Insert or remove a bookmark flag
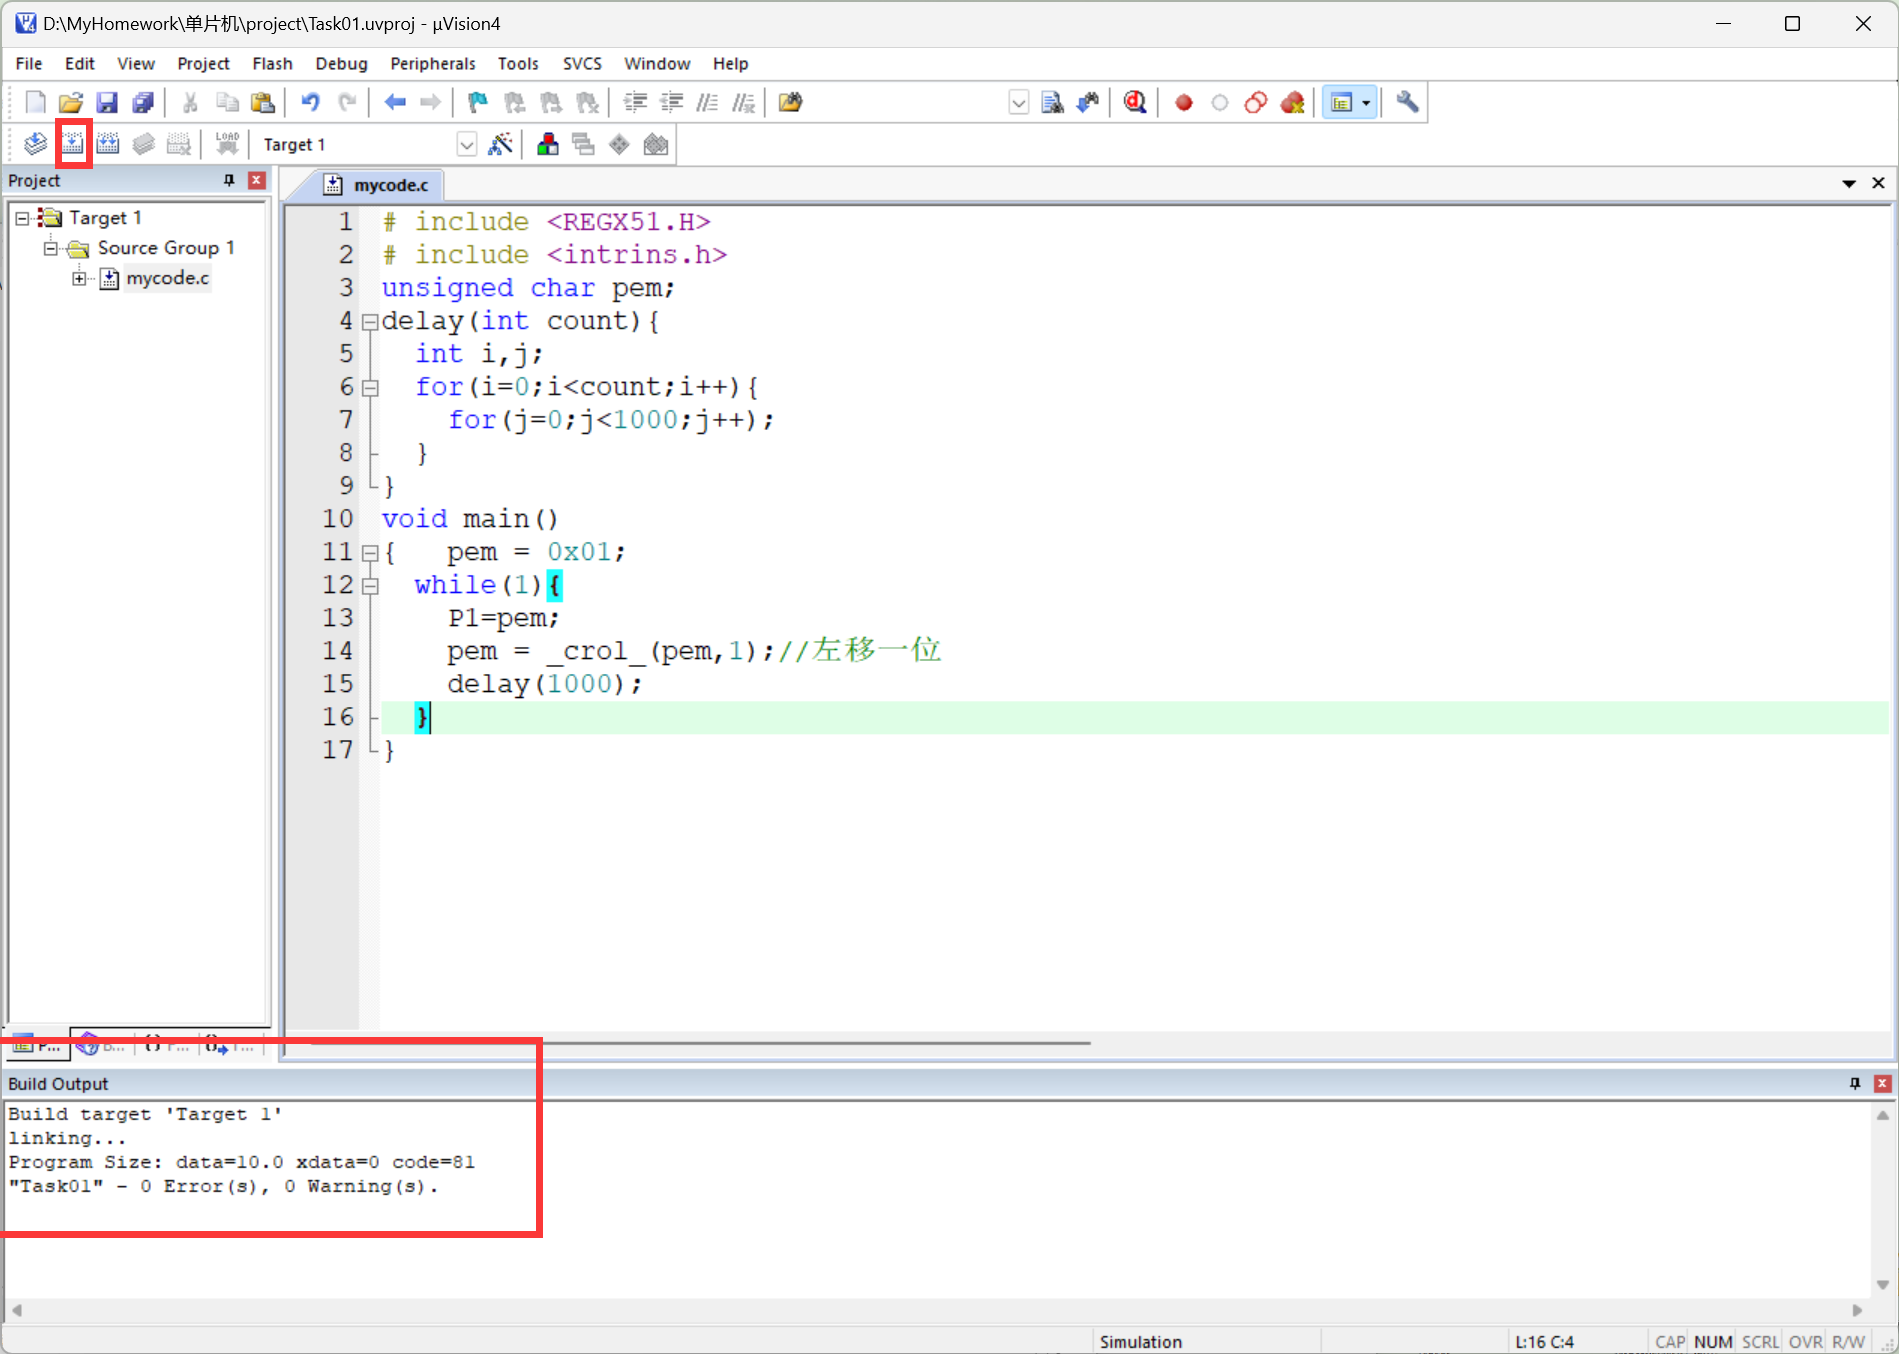The width and height of the screenshot is (1899, 1354). click(478, 102)
